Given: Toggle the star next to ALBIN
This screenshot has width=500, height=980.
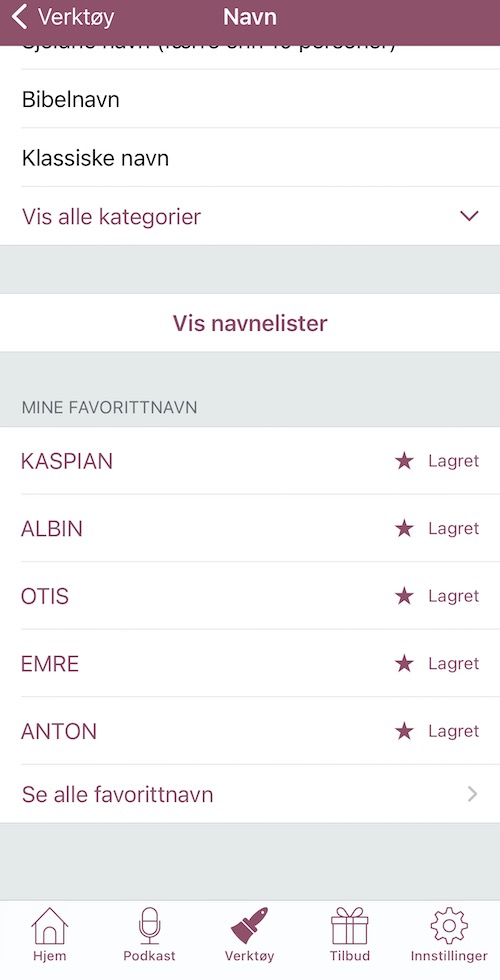Looking at the screenshot, I should coord(404,529).
